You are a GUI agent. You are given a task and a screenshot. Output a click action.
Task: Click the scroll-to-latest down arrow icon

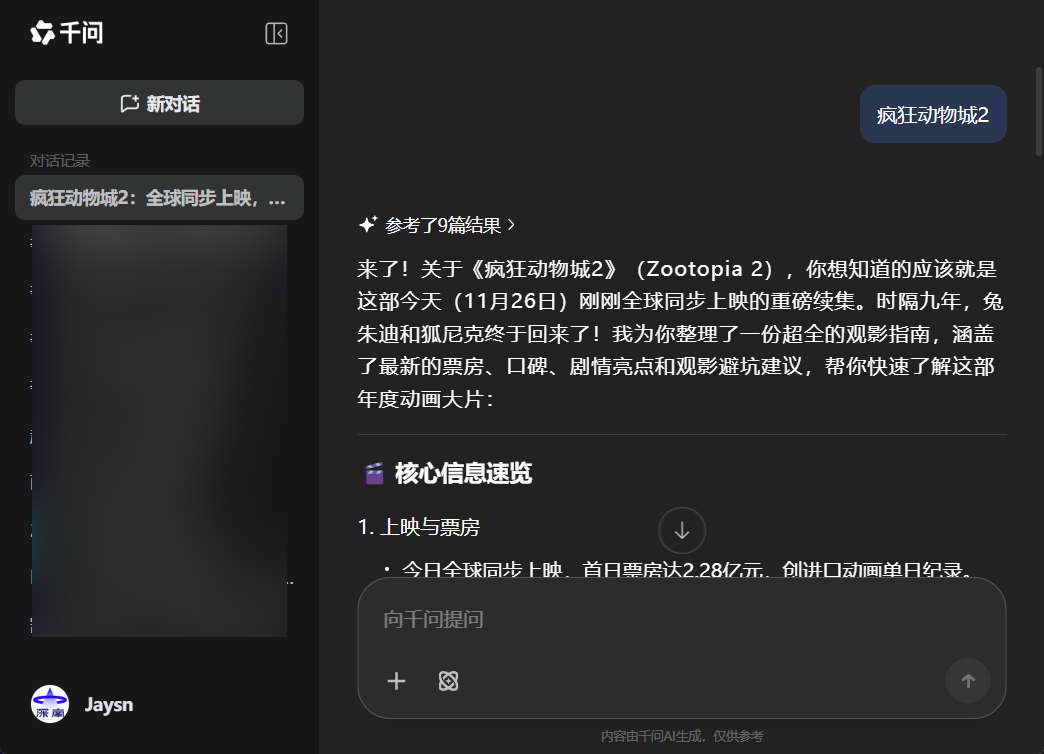682,530
